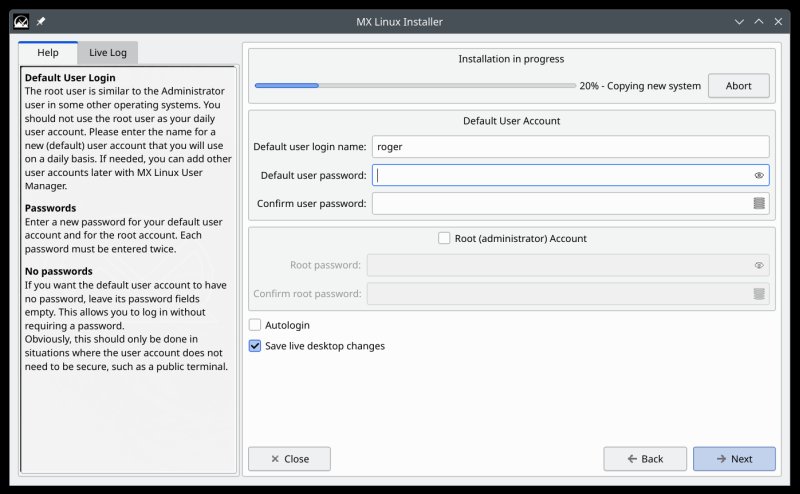Go to the Next installer step
Viewport: 800px width, 494px height.
click(734, 459)
